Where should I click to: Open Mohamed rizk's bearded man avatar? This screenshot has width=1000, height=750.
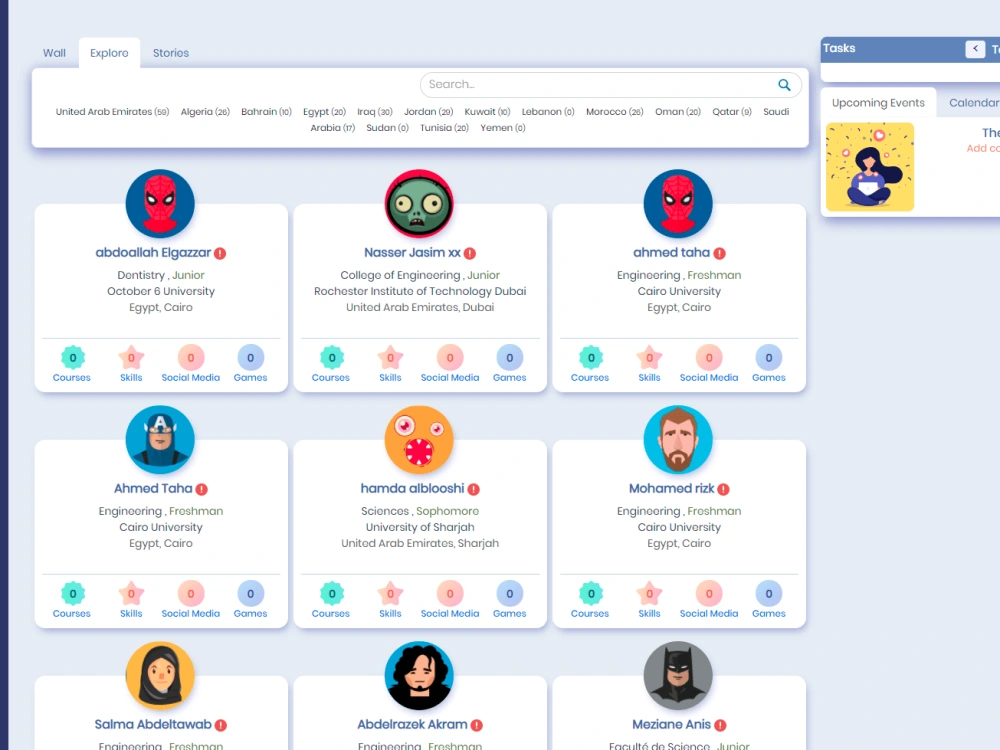(x=678, y=439)
